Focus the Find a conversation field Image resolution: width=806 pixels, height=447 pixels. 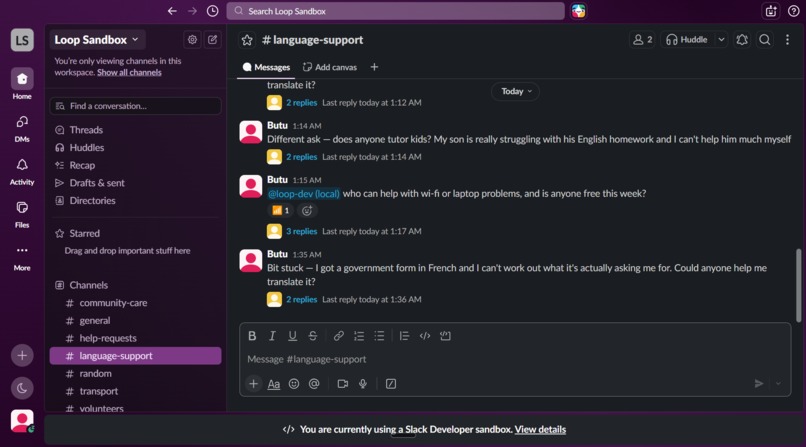[x=135, y=106]
